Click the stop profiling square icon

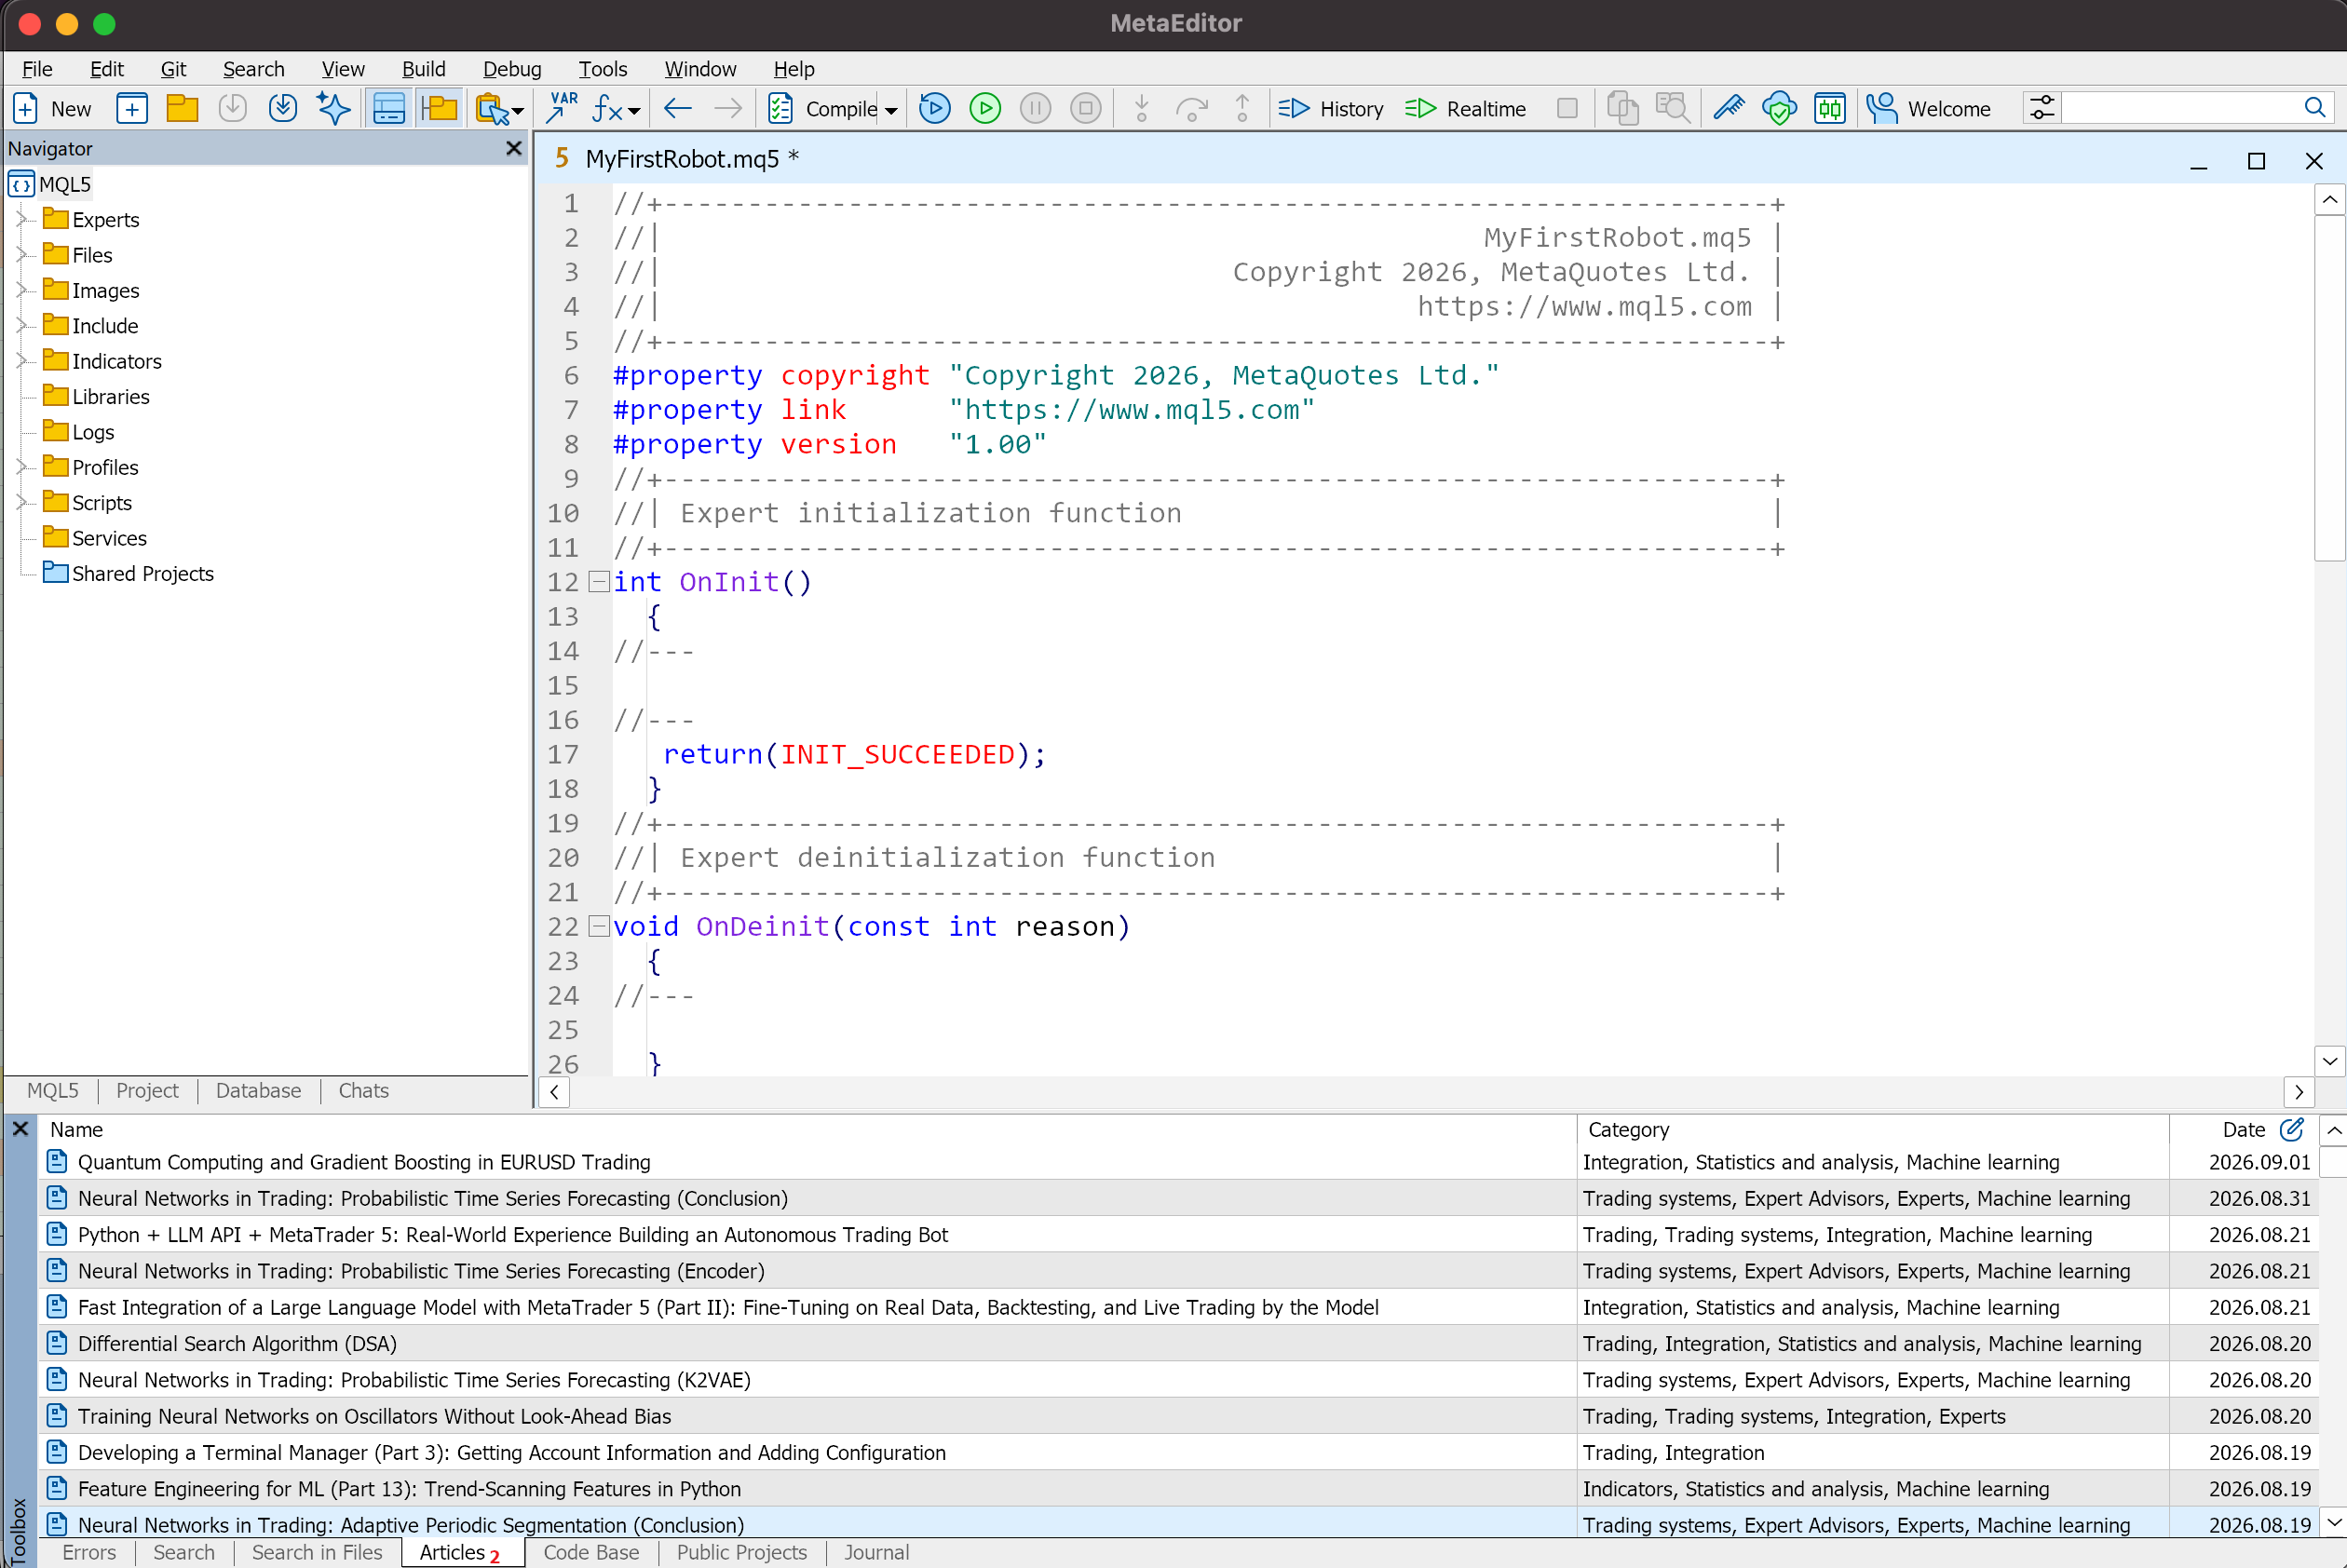1567,108
